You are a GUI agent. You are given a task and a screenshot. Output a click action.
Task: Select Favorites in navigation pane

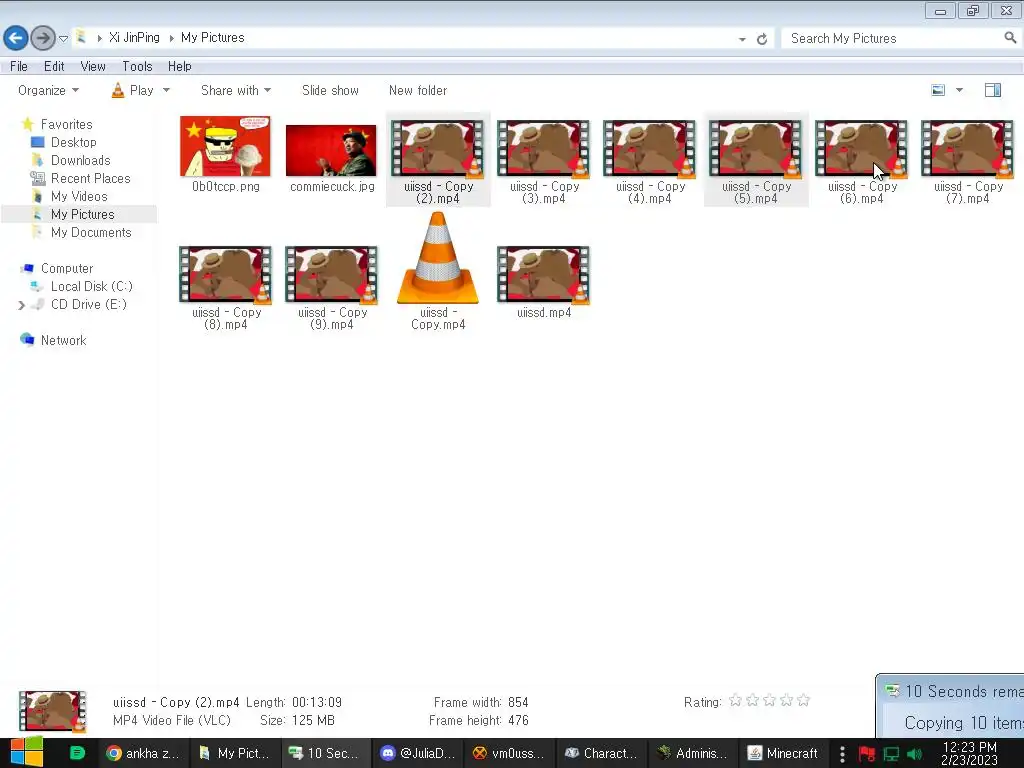click(66, 124)
